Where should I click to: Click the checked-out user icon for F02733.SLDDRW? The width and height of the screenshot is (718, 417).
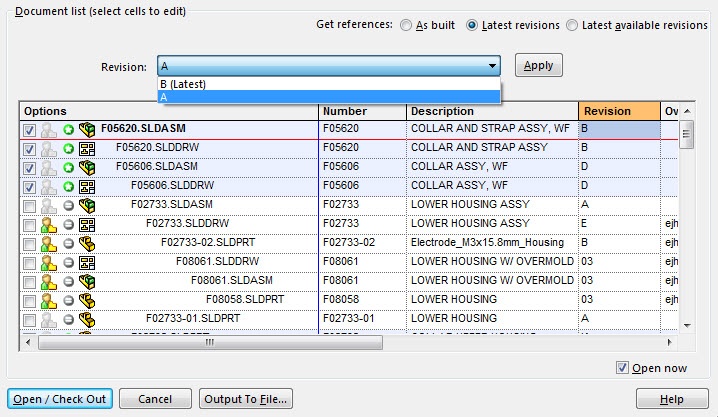click(x=47, y=224)
